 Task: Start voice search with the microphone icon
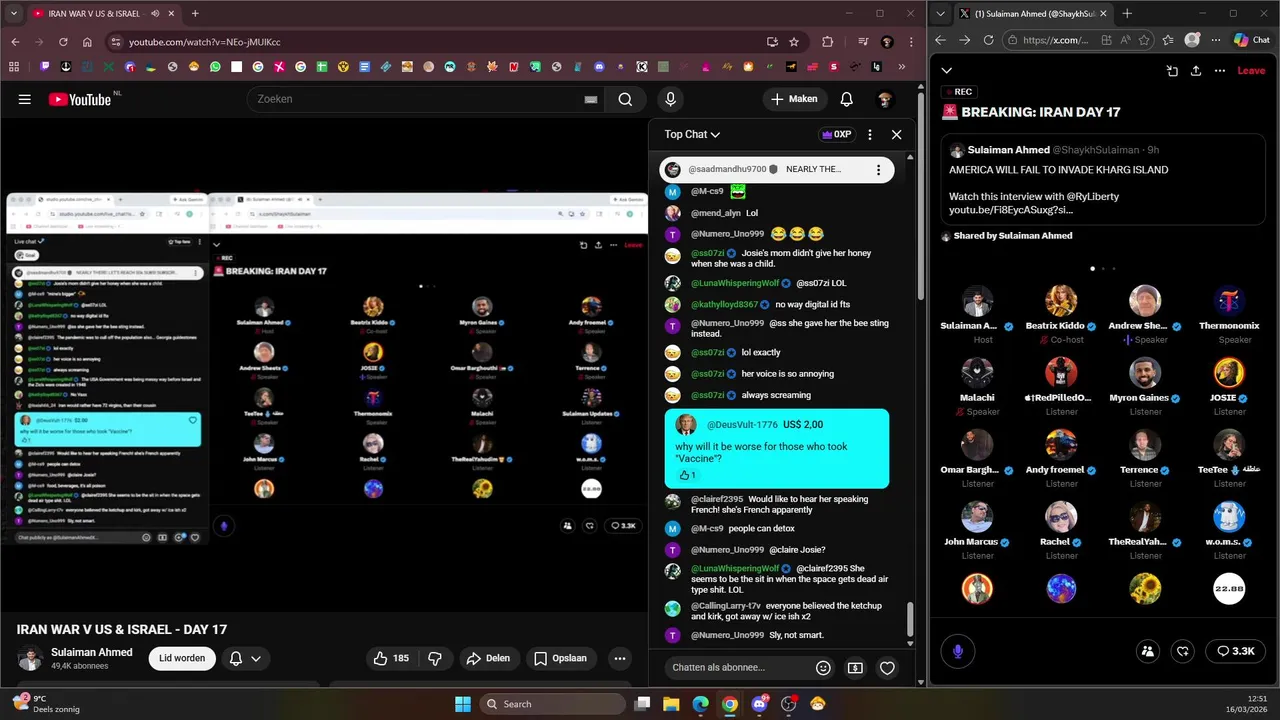[x=670, y=99]
